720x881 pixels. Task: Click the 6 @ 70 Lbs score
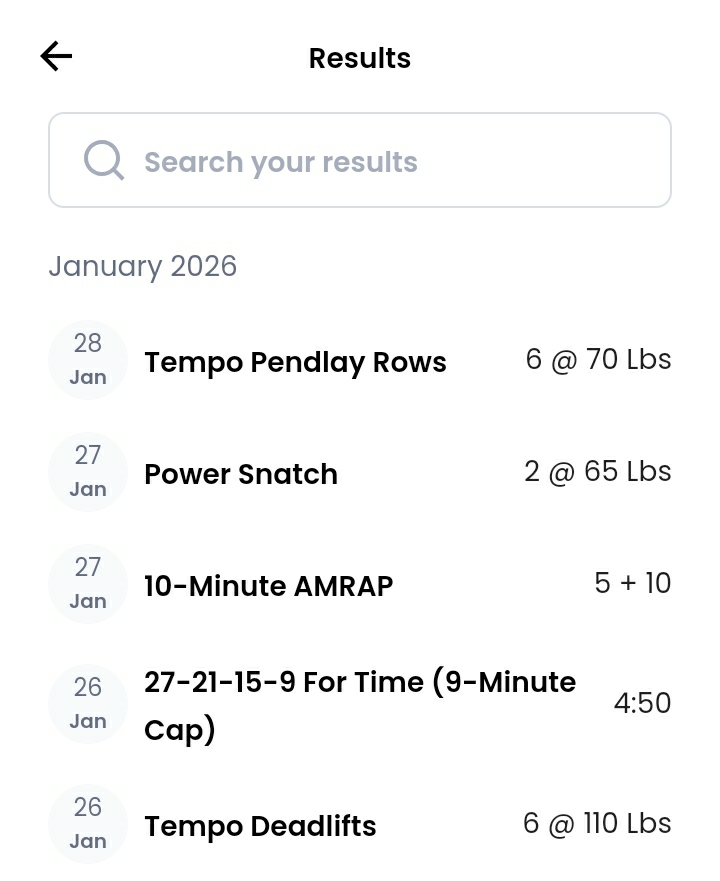pos(598,360)
